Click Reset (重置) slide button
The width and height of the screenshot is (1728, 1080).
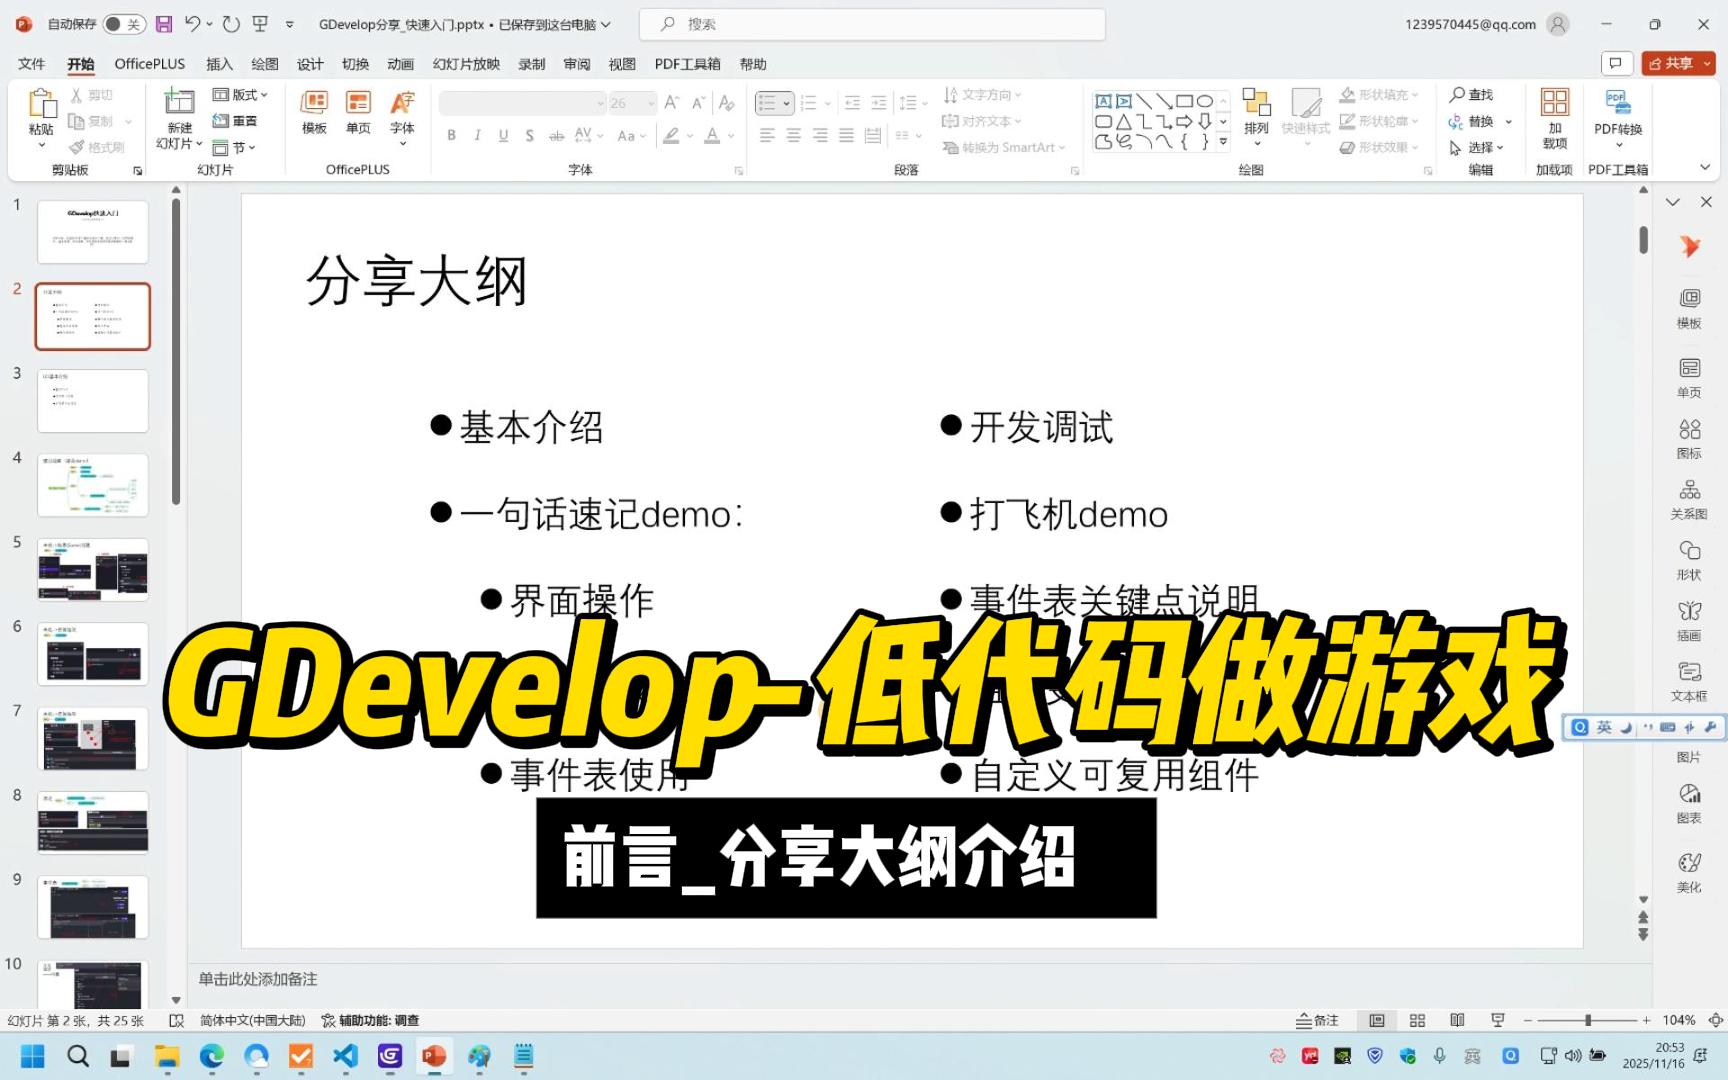(x=235, y=121)
